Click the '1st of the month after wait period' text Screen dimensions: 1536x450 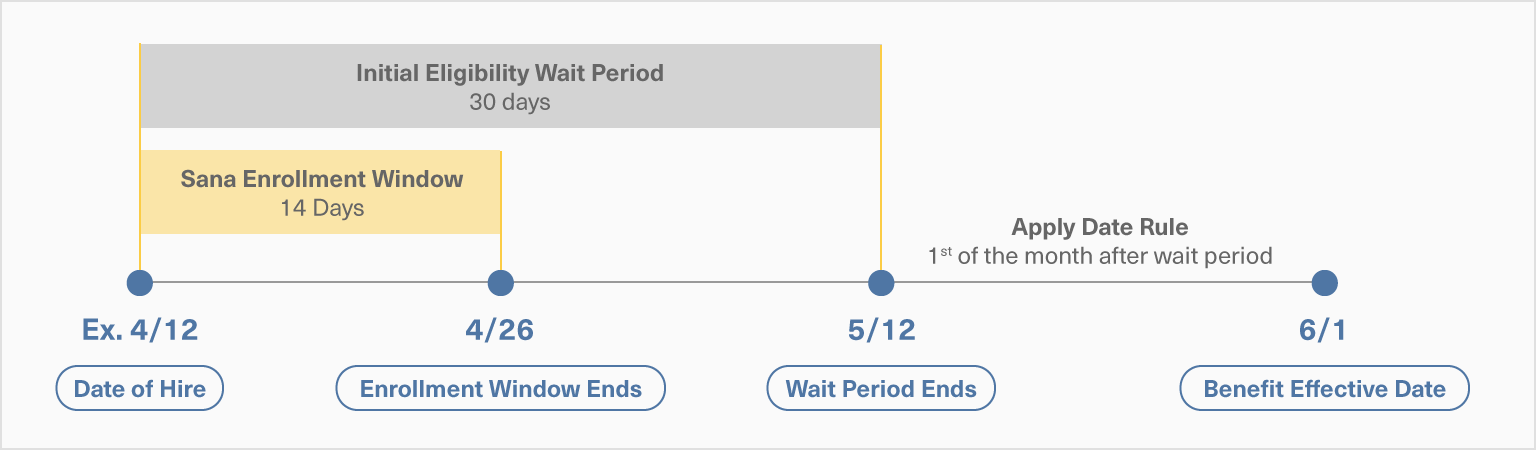pos(1100,256)
